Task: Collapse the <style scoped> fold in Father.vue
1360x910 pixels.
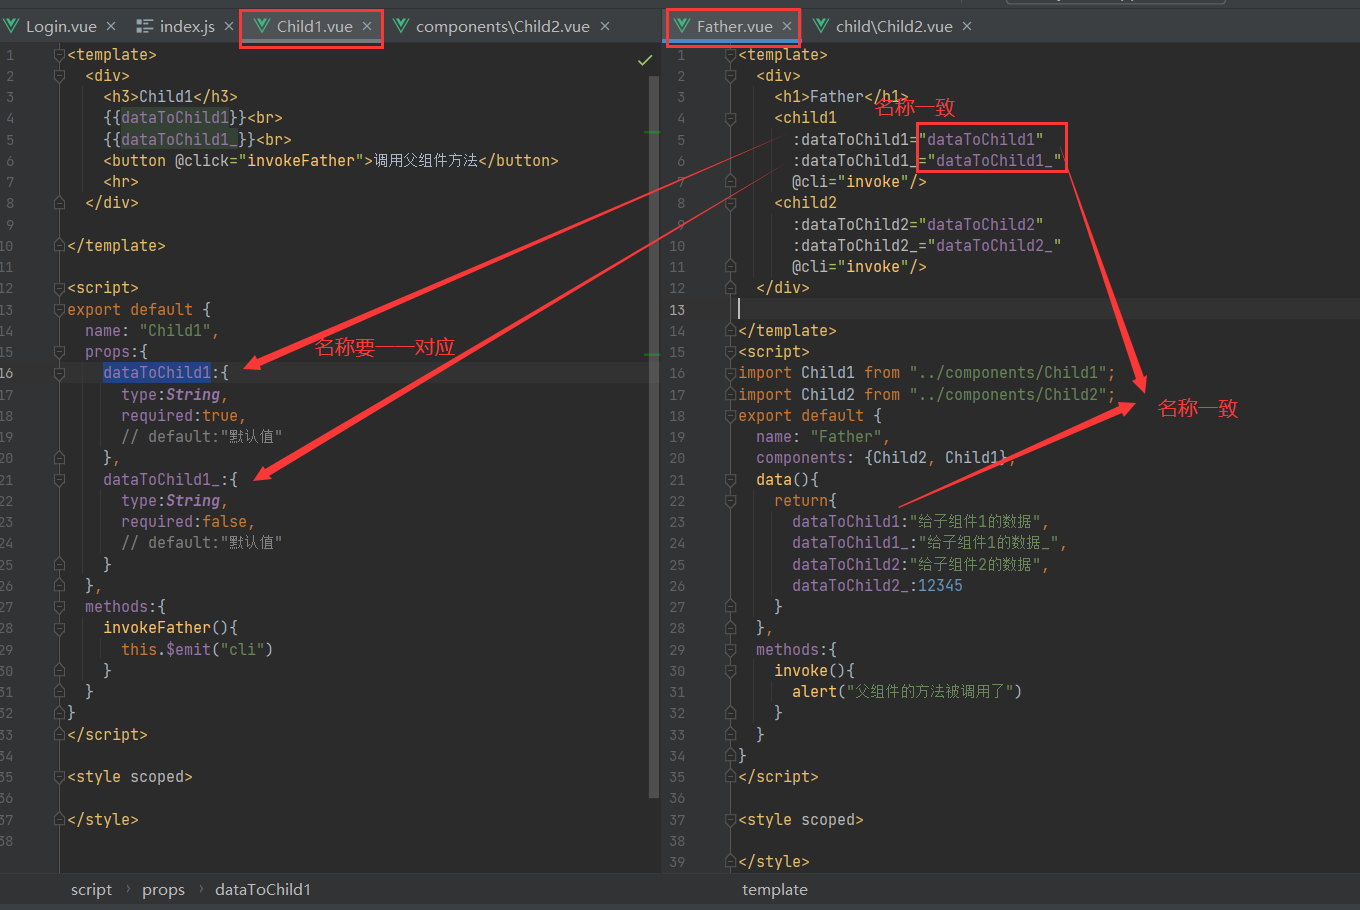Action: (730, 820)
